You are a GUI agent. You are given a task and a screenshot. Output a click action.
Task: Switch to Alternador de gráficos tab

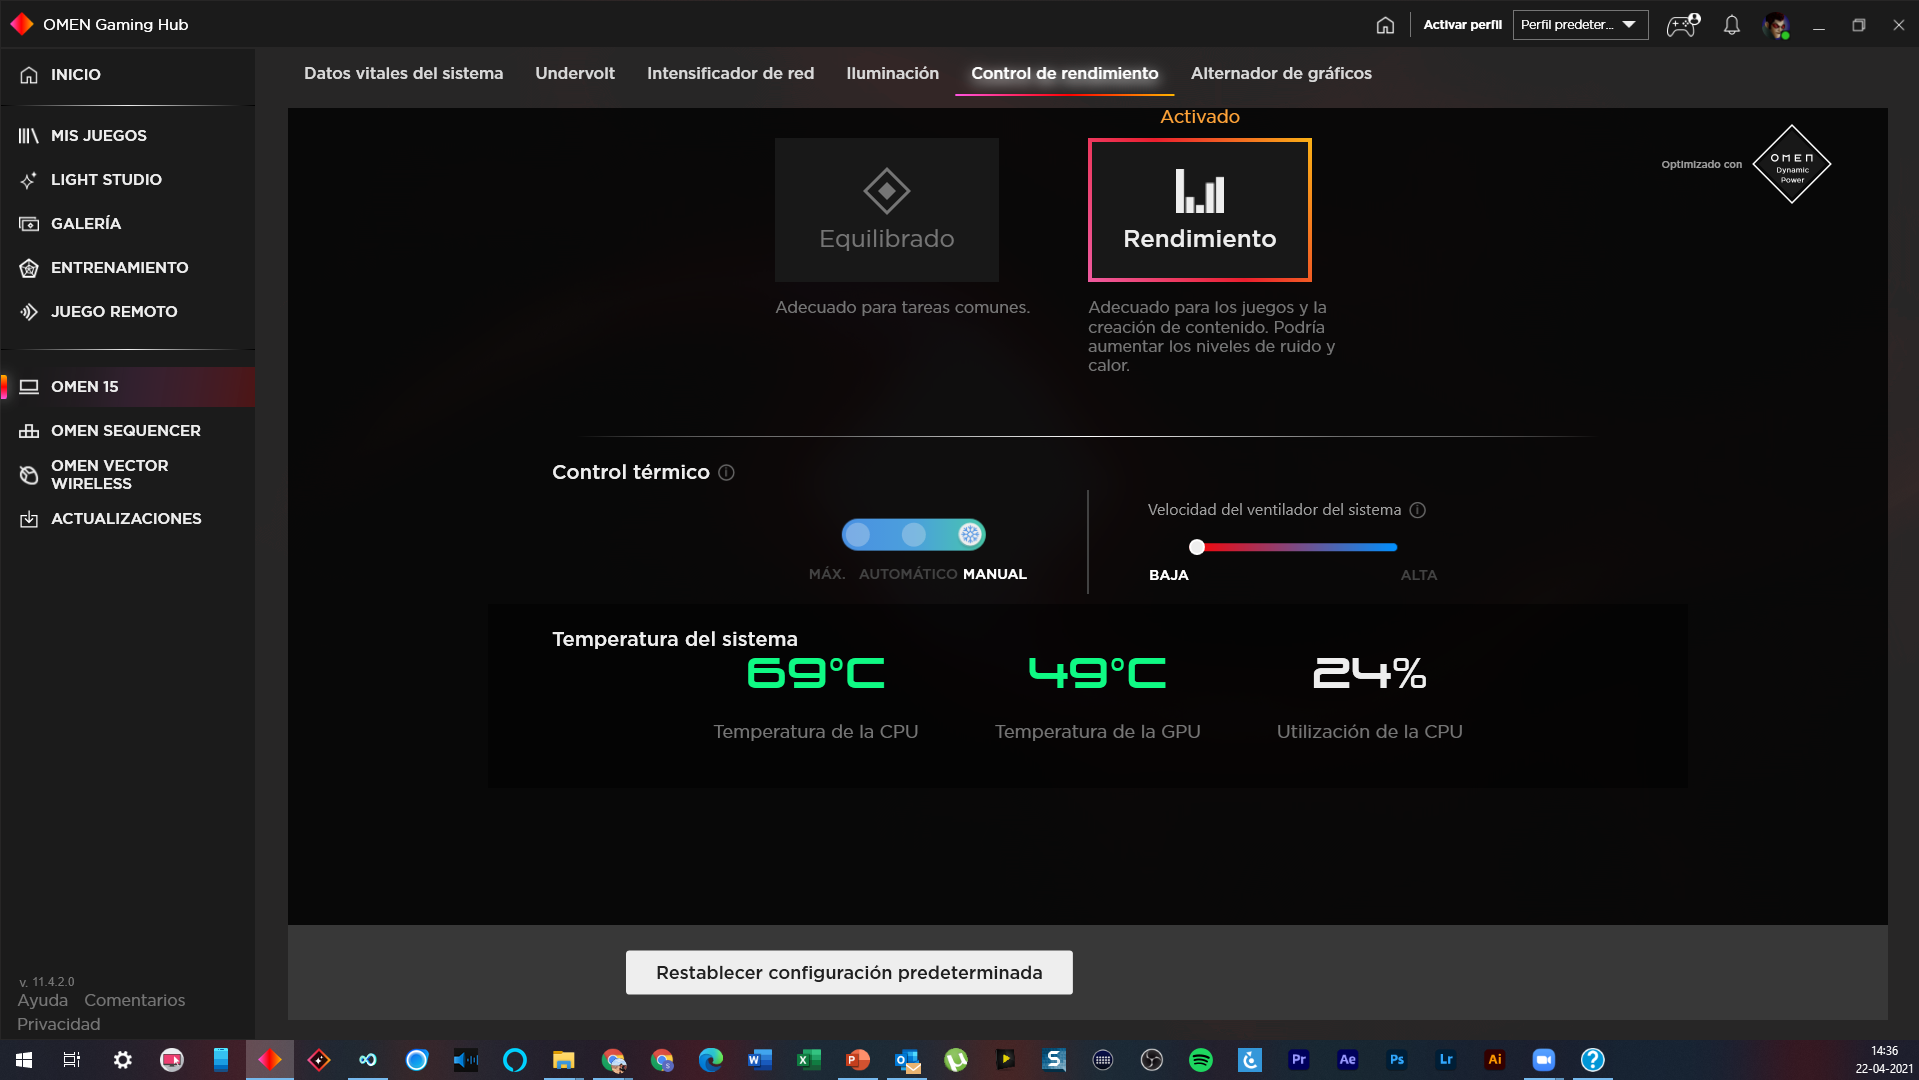[1281, 73]
